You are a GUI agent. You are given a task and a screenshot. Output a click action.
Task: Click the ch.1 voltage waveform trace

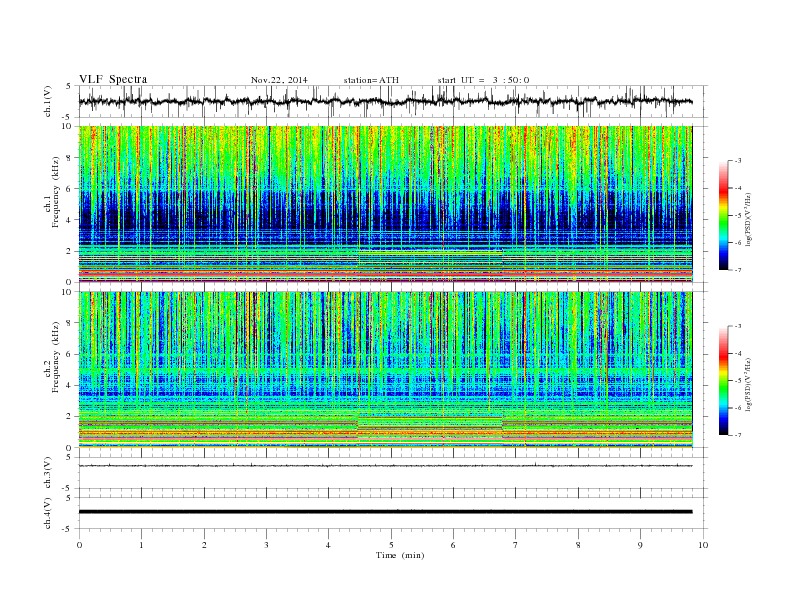pos(385,101)
